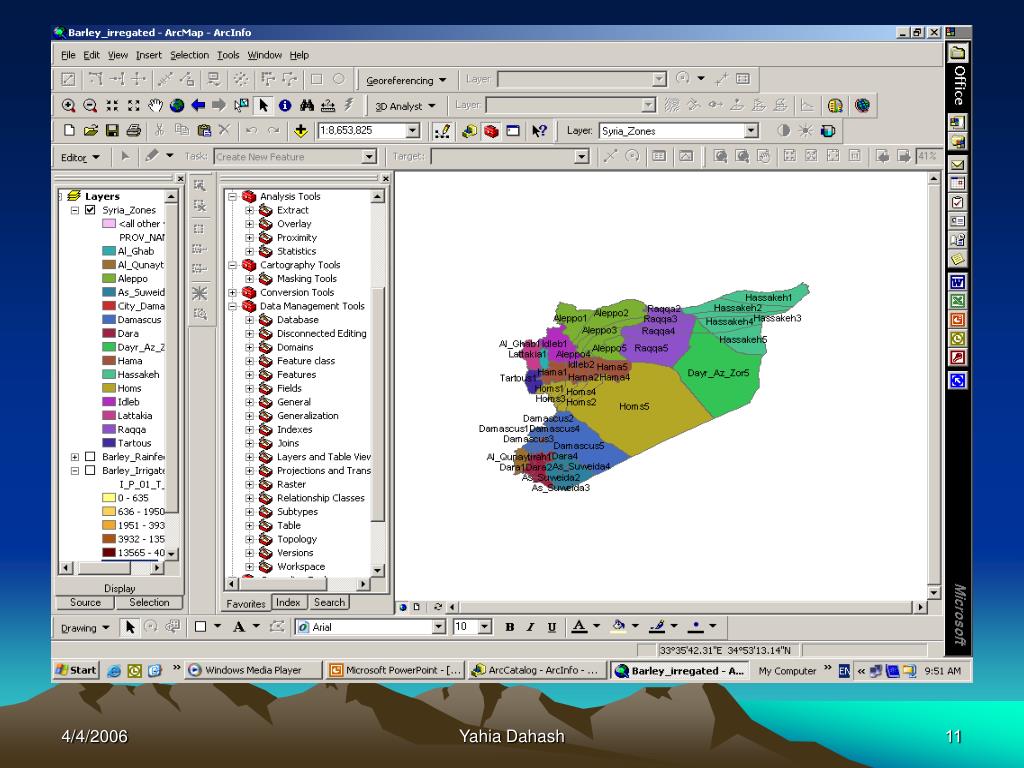Select the Zoom In tool
1024x768 pixels.
click(68, 105)
